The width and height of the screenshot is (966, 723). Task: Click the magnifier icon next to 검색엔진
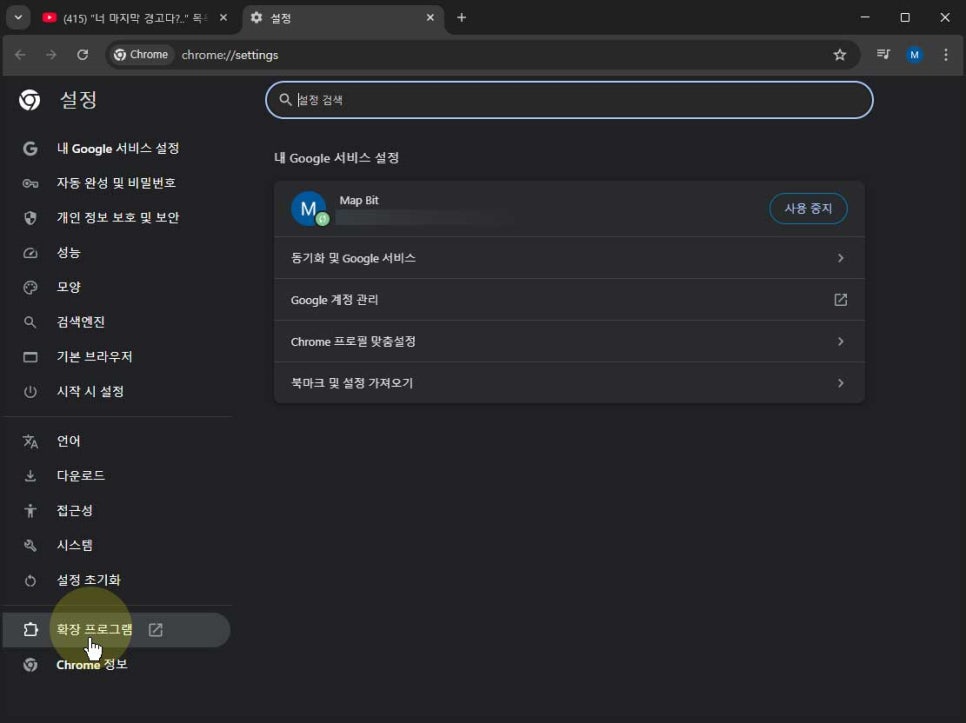click(x=30, y=322)
